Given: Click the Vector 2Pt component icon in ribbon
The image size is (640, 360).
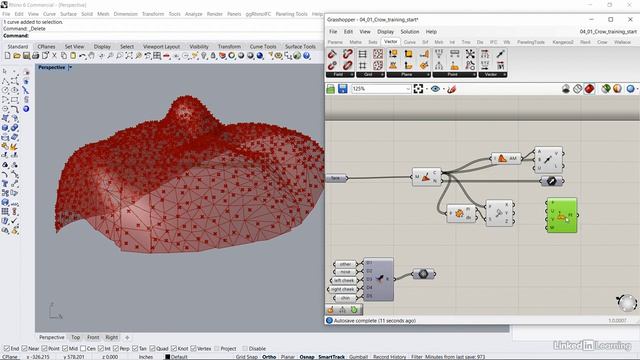Looking at the screenshot, I should [x=500, y=54].
